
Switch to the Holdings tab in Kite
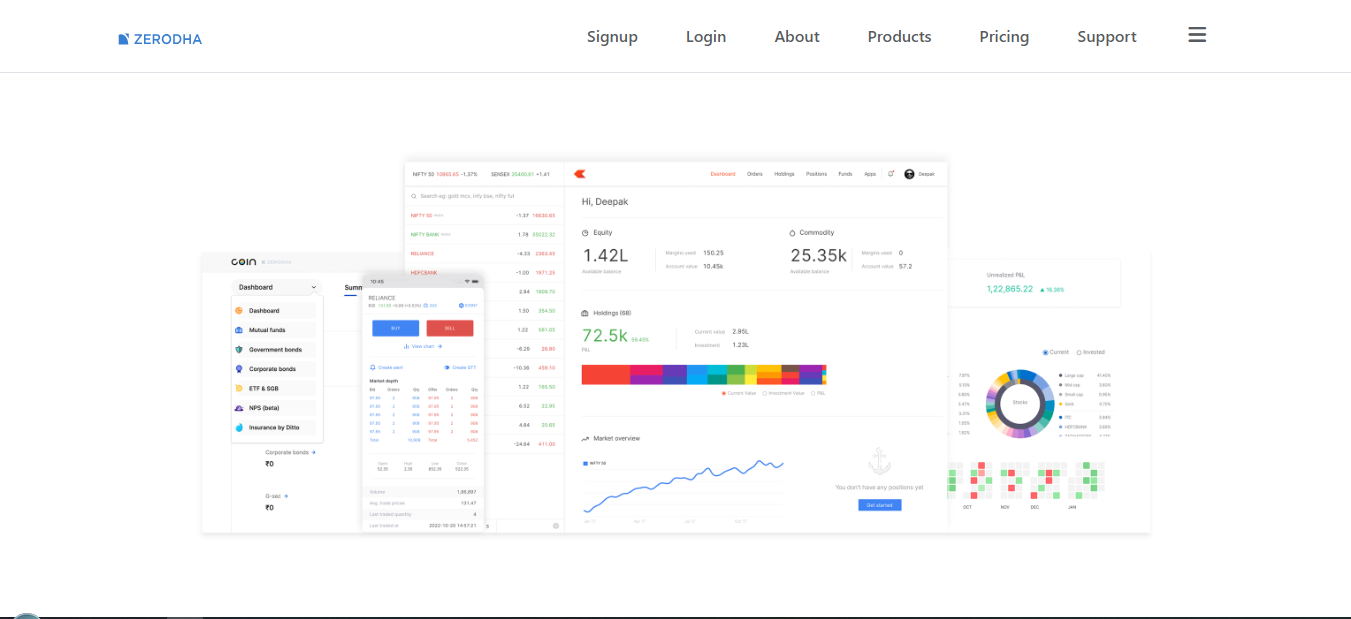click(x=784, y=174)
